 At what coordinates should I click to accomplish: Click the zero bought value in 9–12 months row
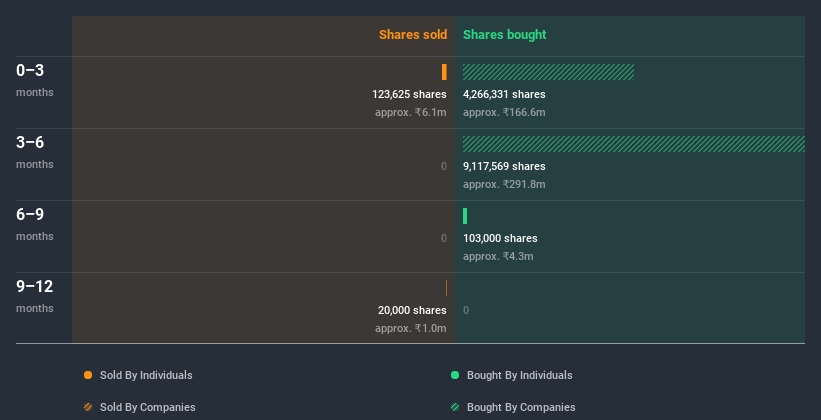466,310
